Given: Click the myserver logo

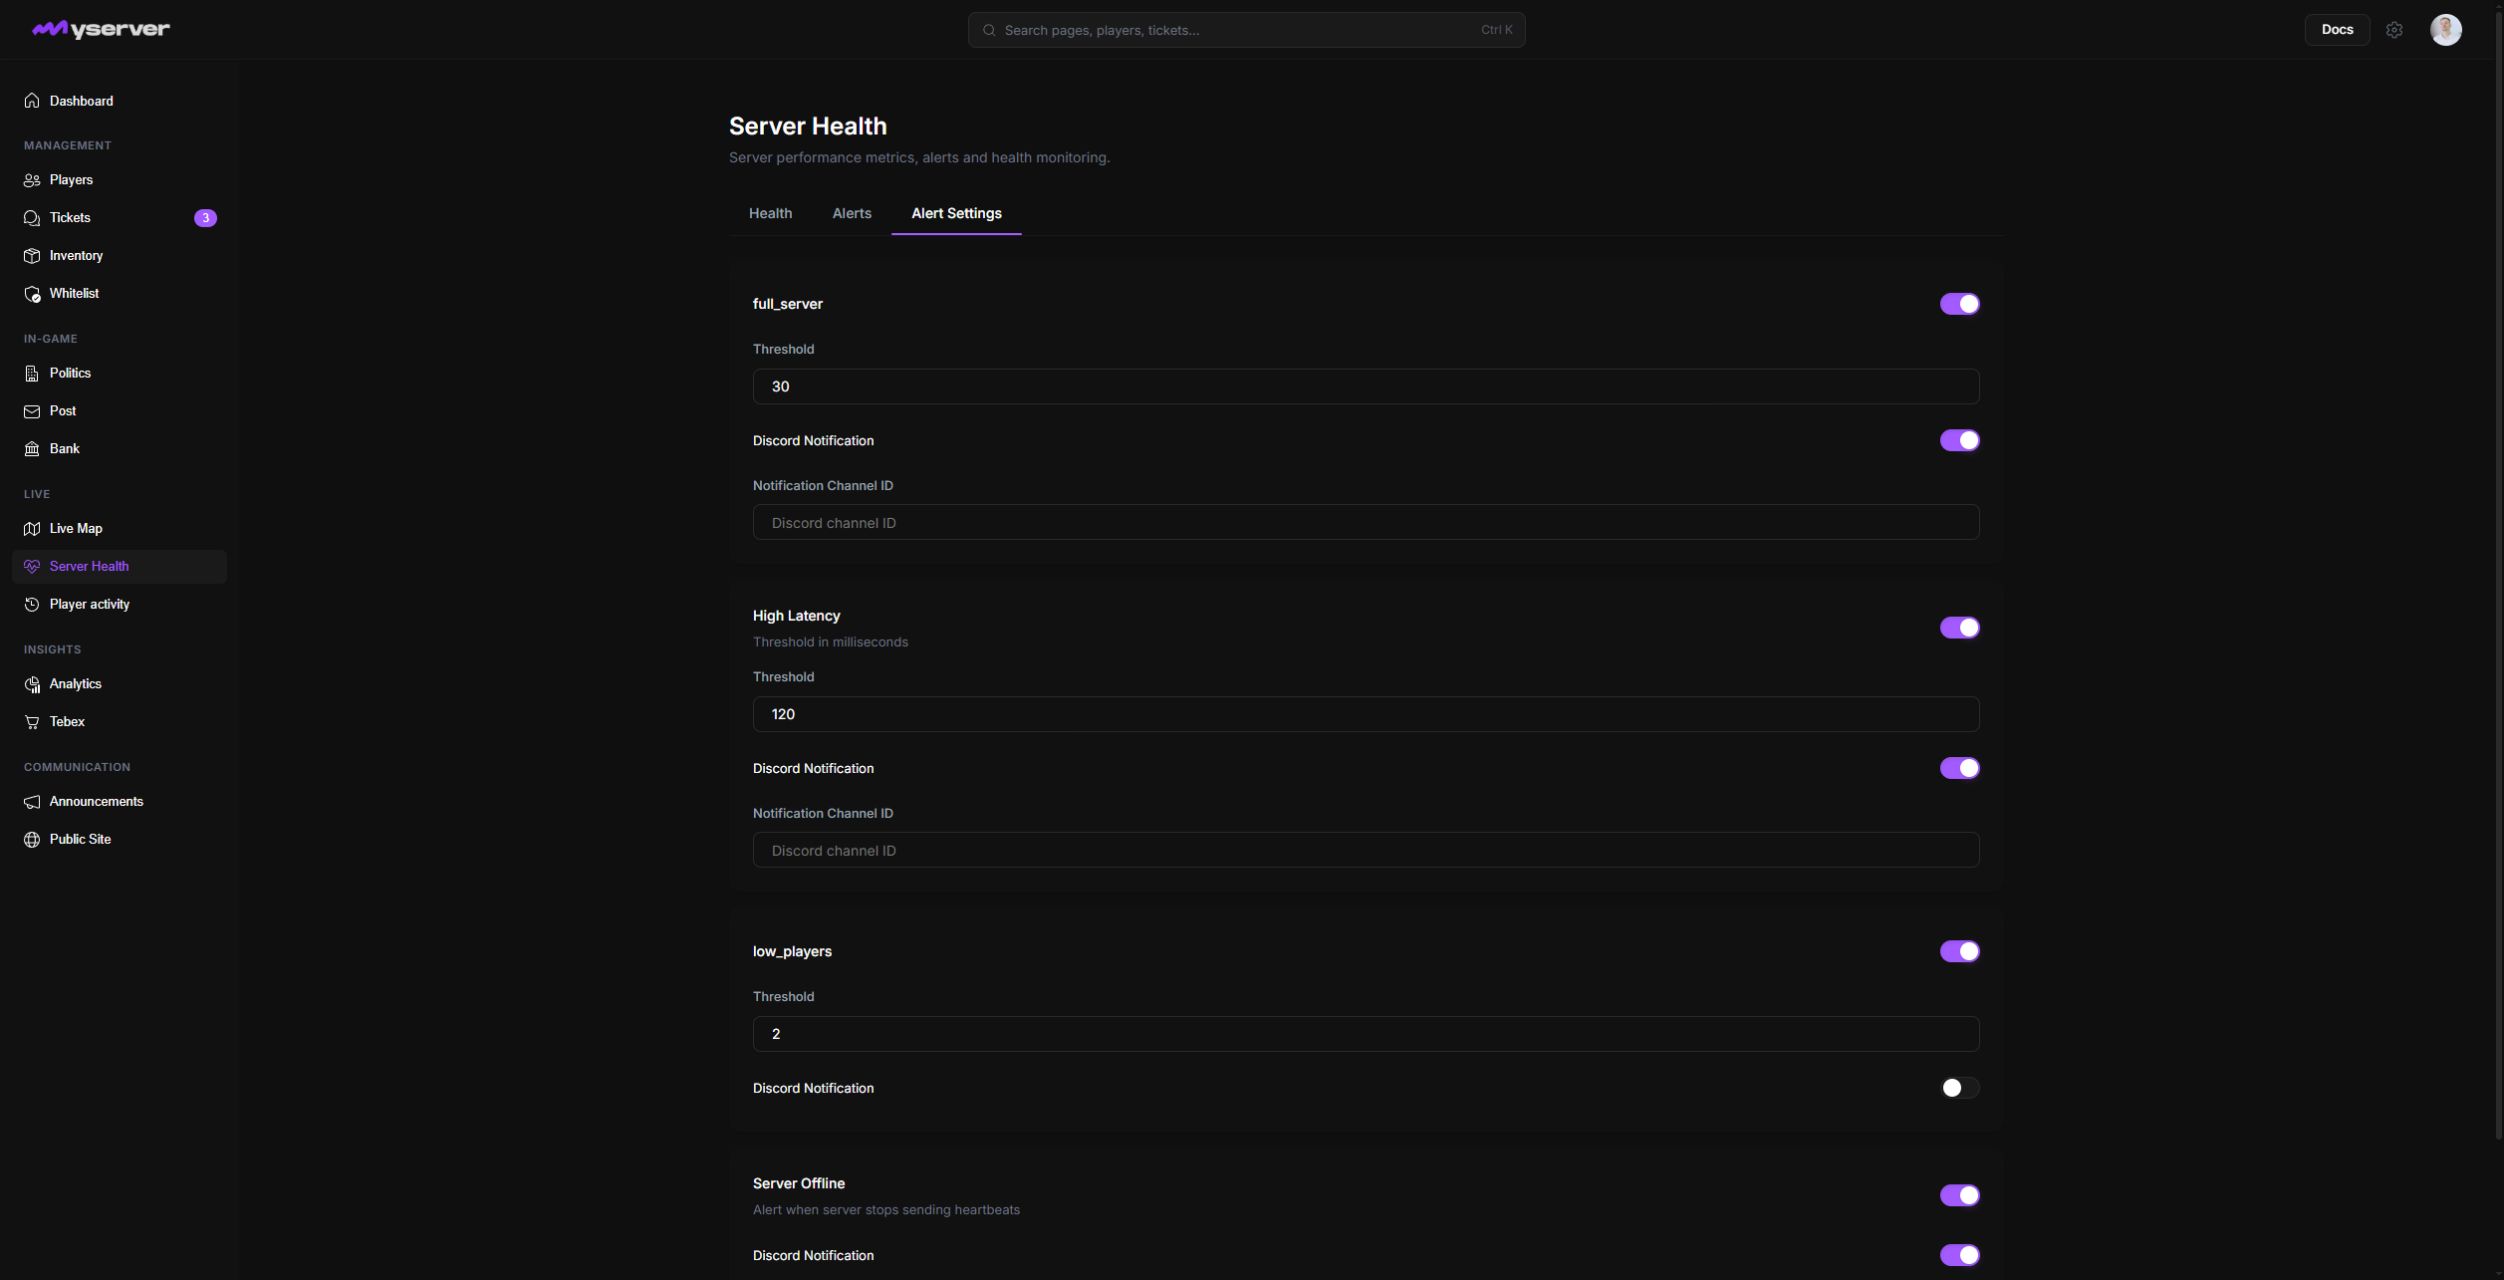Looking at the screenshot, I should [x=101, y=29].
